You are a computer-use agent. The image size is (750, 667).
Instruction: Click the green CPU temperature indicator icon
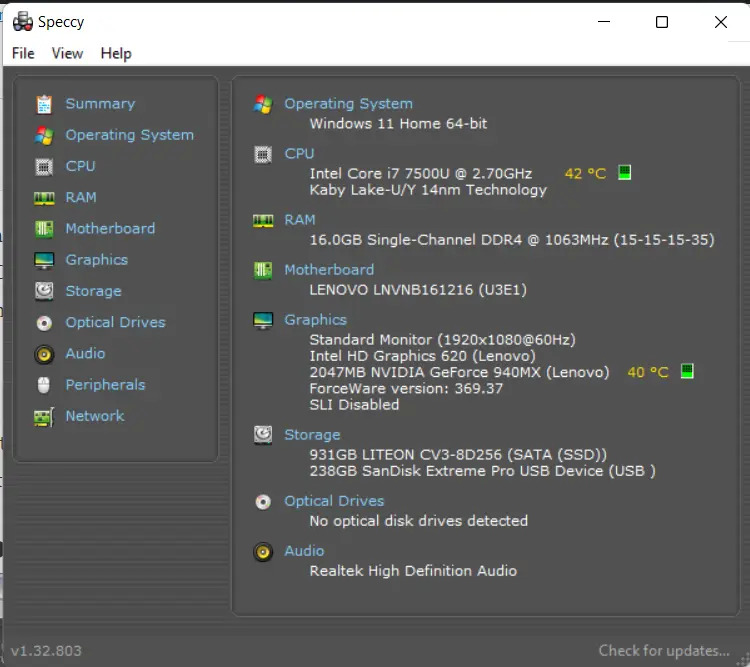click(x=624, y=172)
